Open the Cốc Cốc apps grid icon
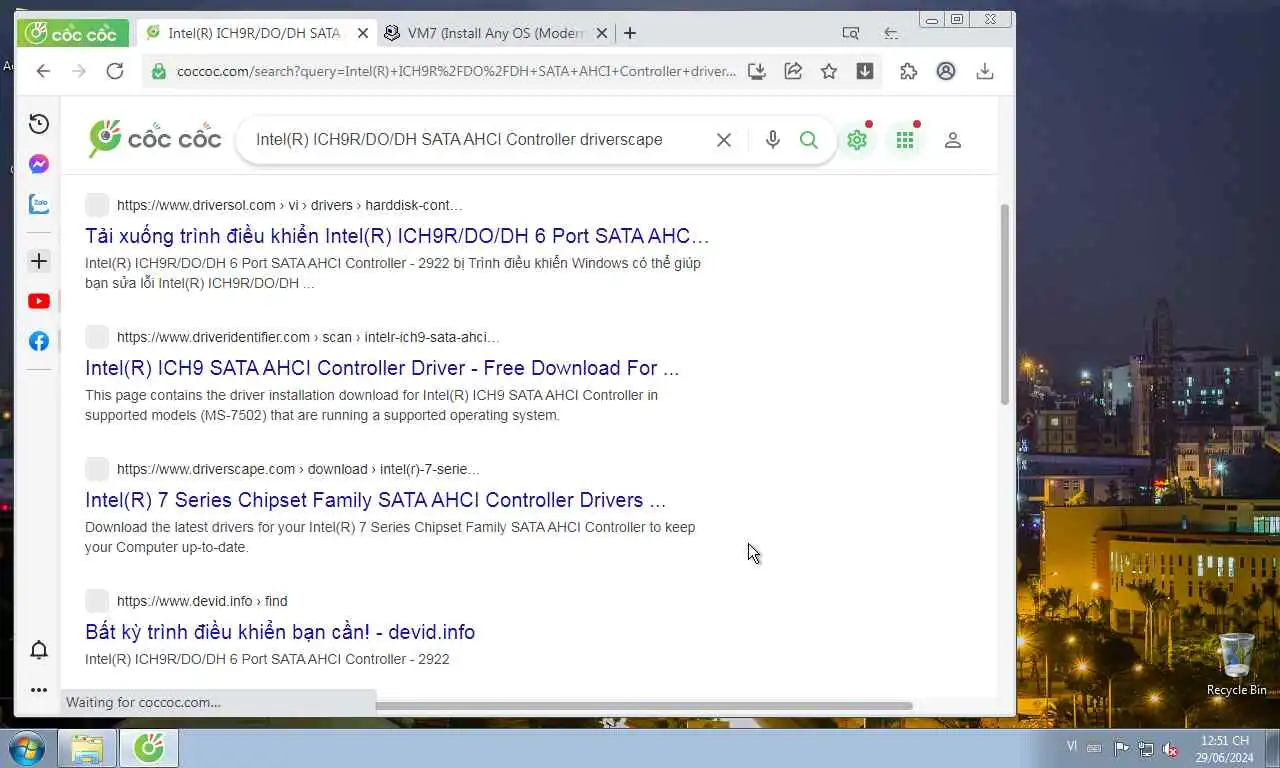This screenshot has width=1280, height=768. pyautogui.click(x=905, y=140)
